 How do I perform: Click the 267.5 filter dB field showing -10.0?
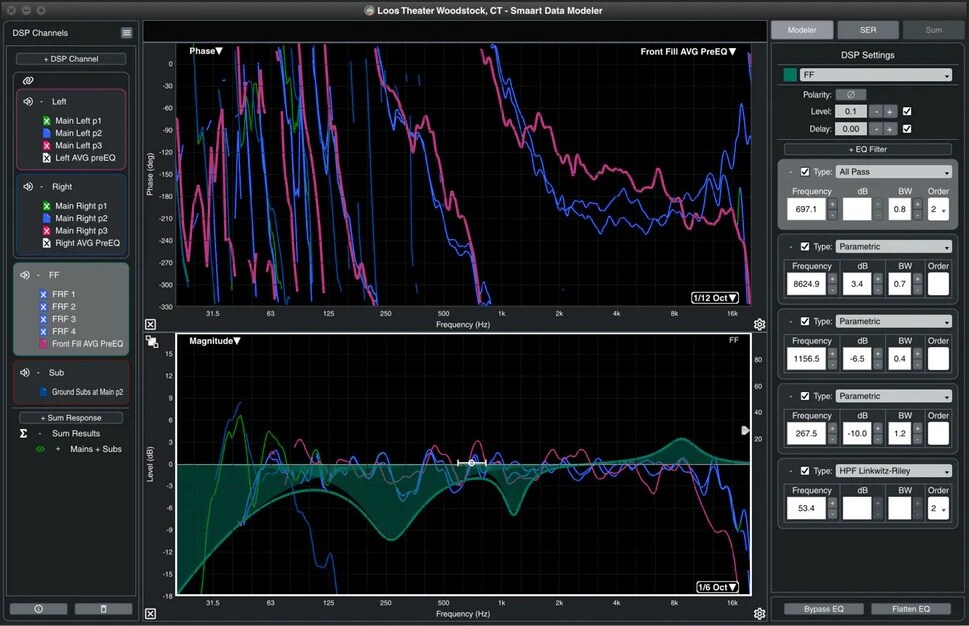click(857, 434)
